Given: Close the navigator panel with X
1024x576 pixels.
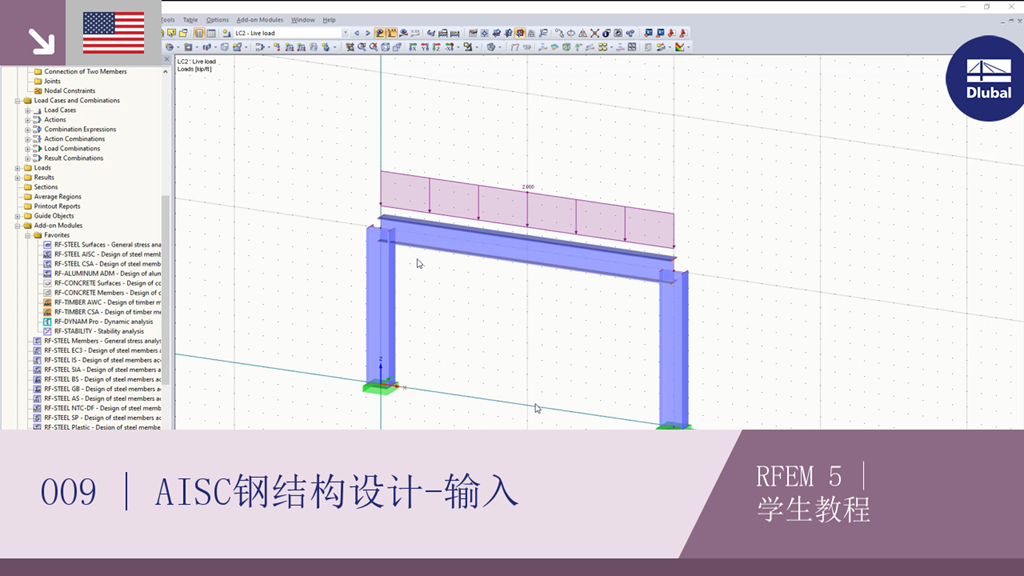Looking at the screenshot, I should click(x=166, y=59).
